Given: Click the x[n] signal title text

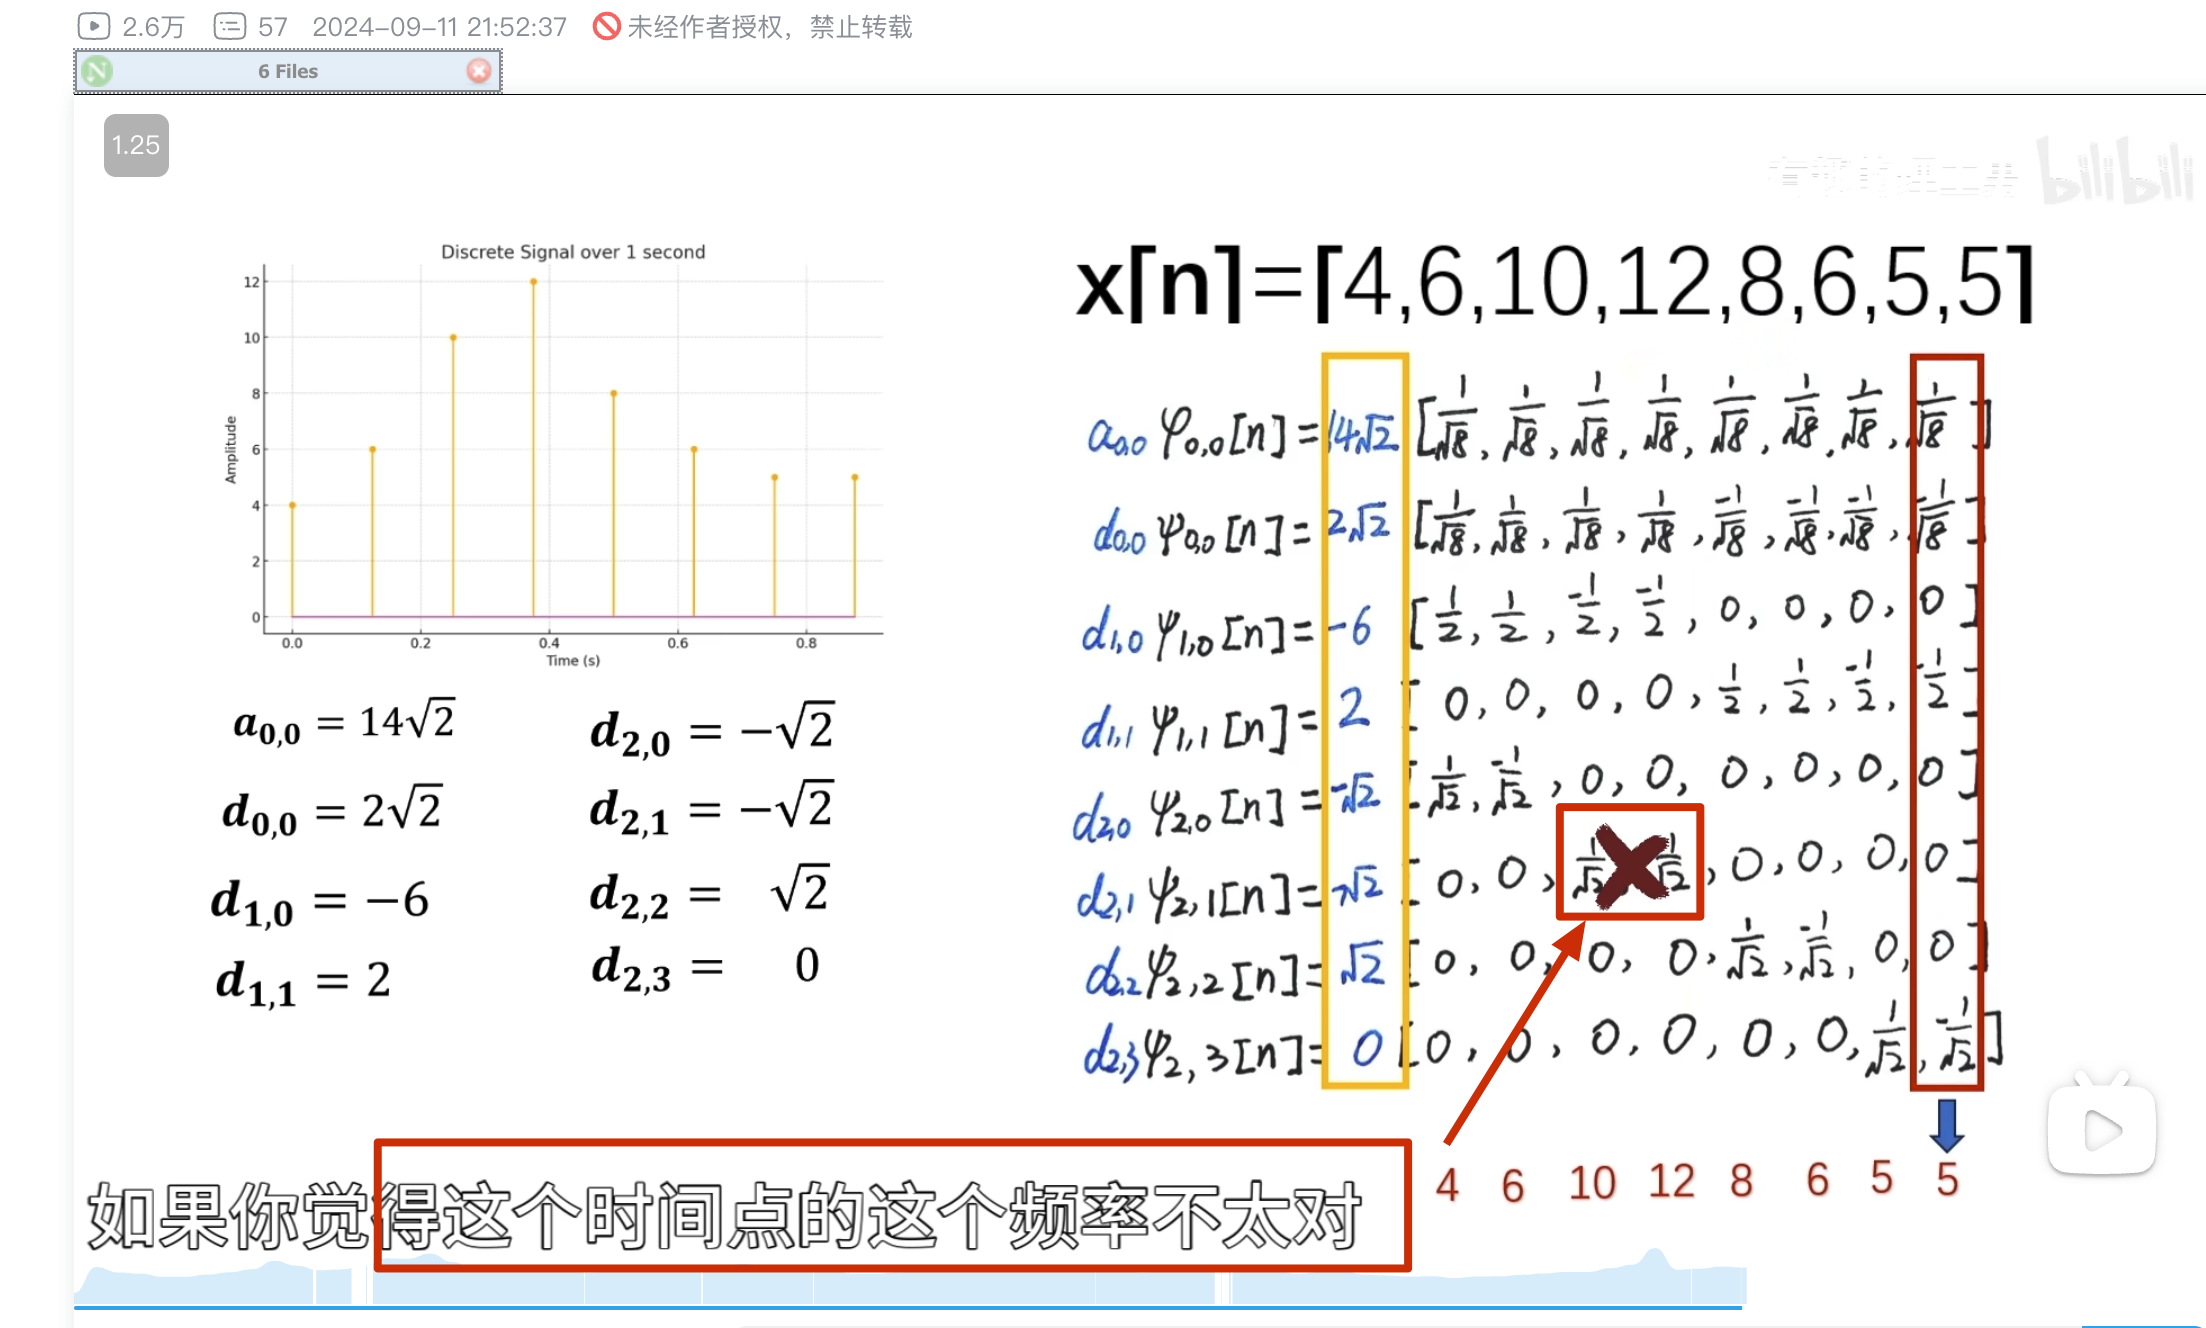Looking at the screenshot, I should coord(1553,283).
